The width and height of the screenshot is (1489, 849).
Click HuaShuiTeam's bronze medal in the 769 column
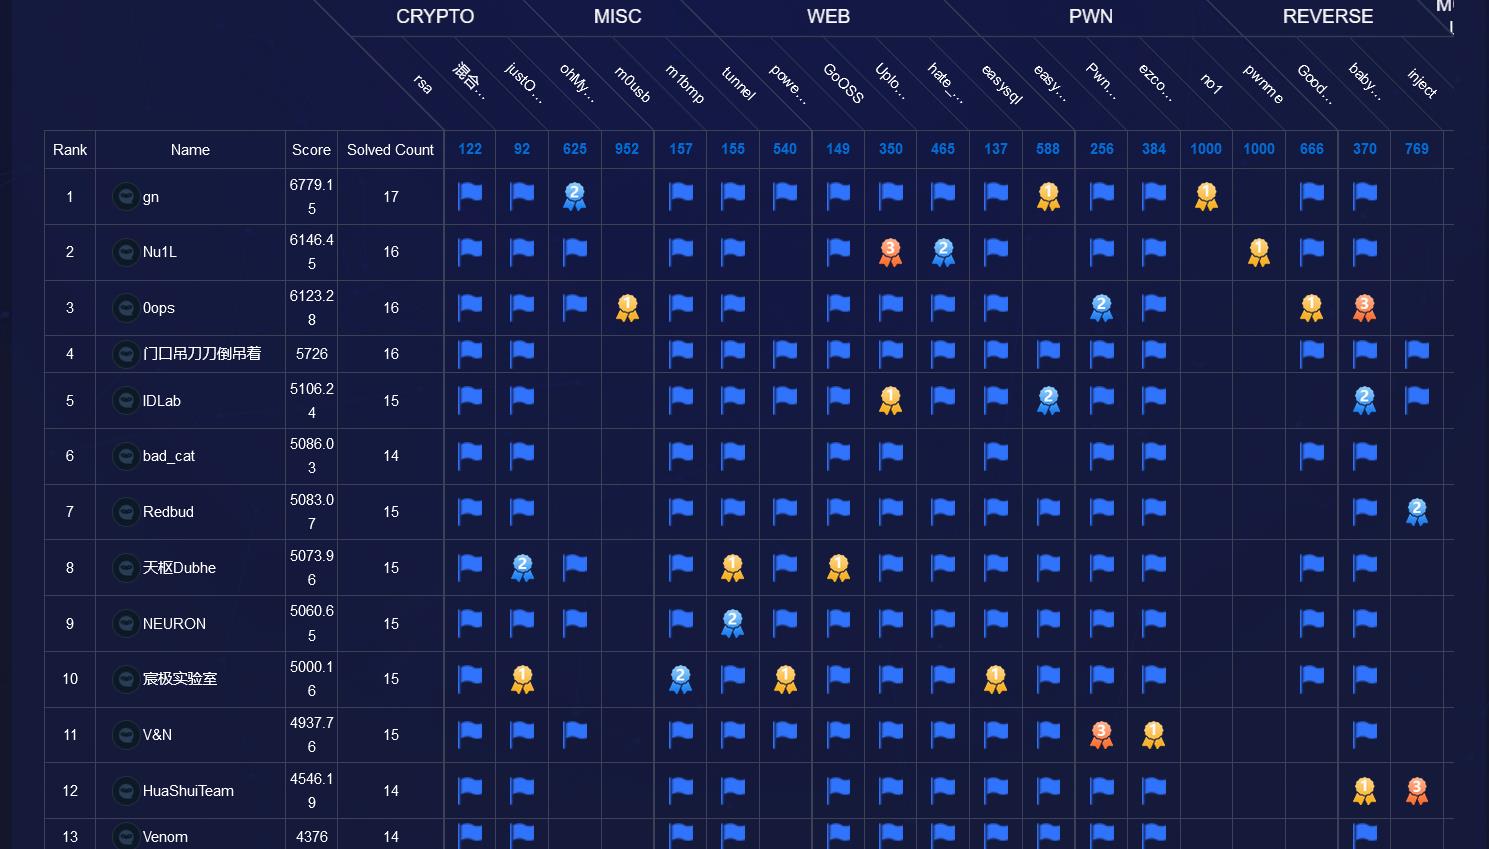[x=1417, y=791]
